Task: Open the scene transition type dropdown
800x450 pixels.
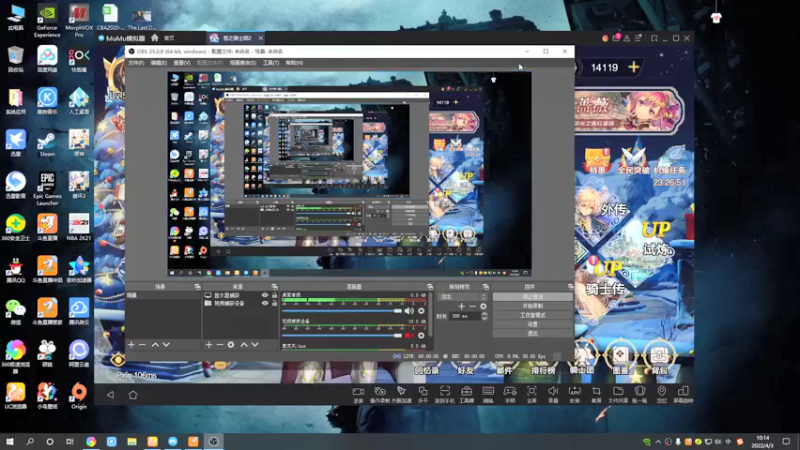Action: pyautogui.click(x=463, y=296)
